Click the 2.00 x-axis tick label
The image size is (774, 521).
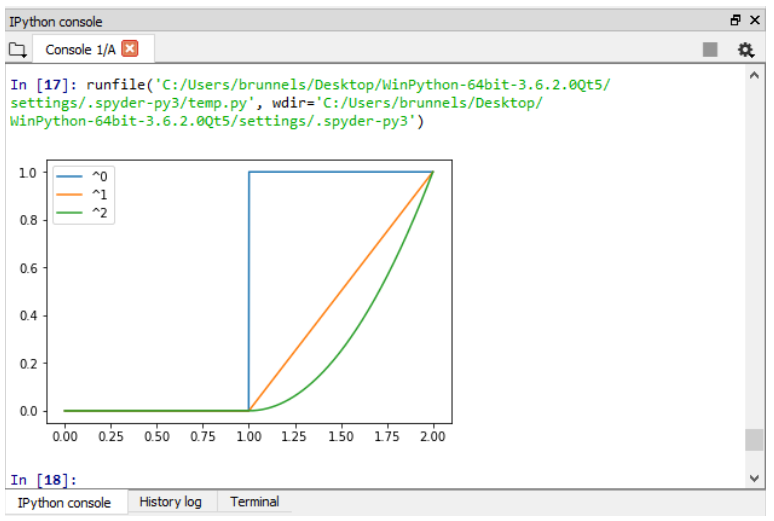tap(433, 437)
